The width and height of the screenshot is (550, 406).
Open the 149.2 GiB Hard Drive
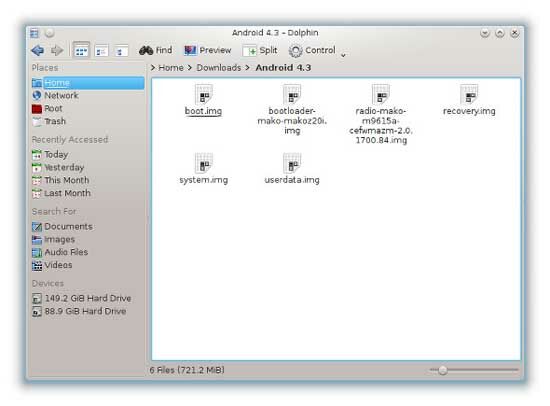point(87,299)
